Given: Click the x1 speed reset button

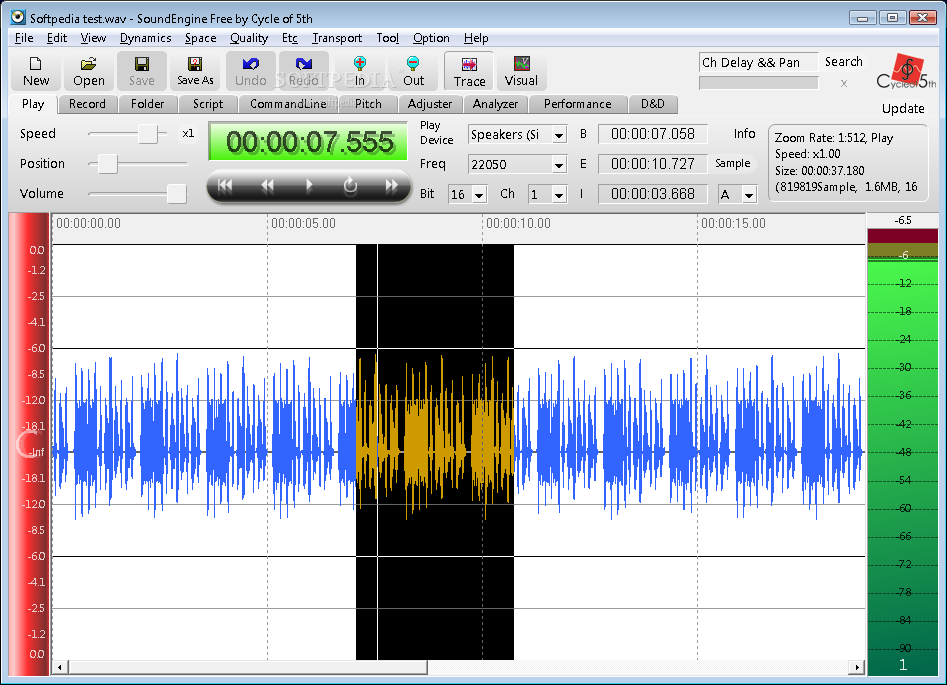Looking at the screenshot, I should click(x=188, y=133).
